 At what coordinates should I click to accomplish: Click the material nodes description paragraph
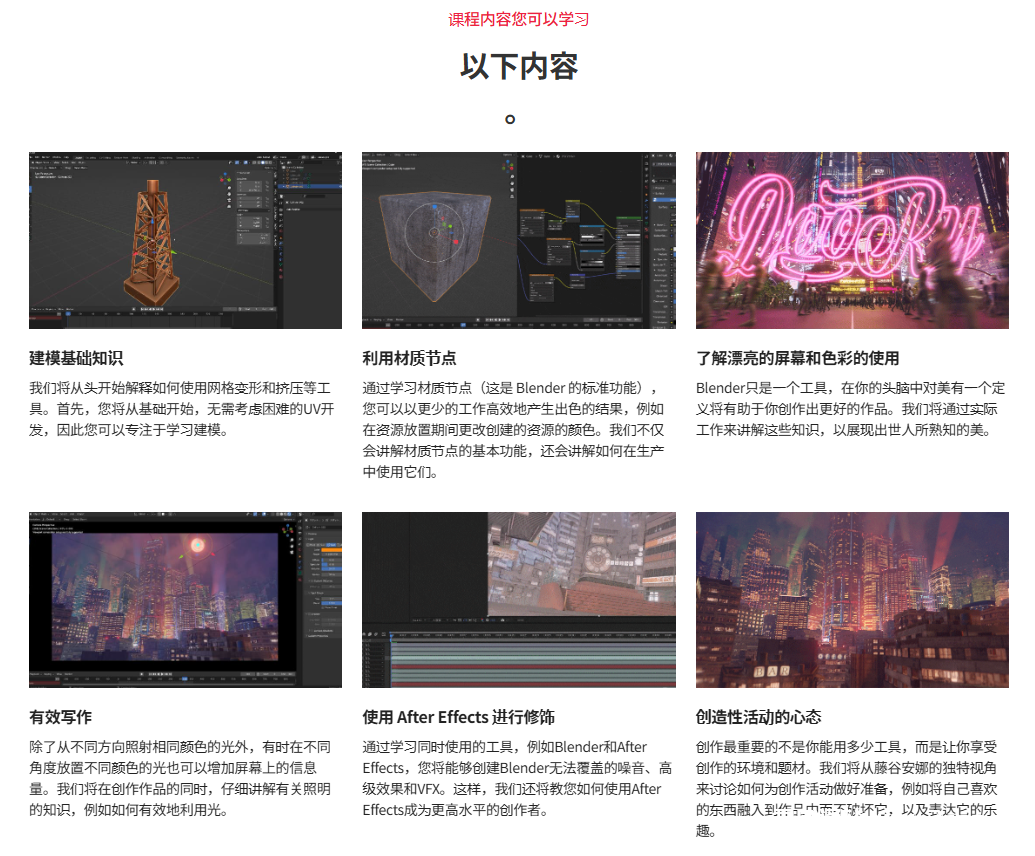click(514, 429)
